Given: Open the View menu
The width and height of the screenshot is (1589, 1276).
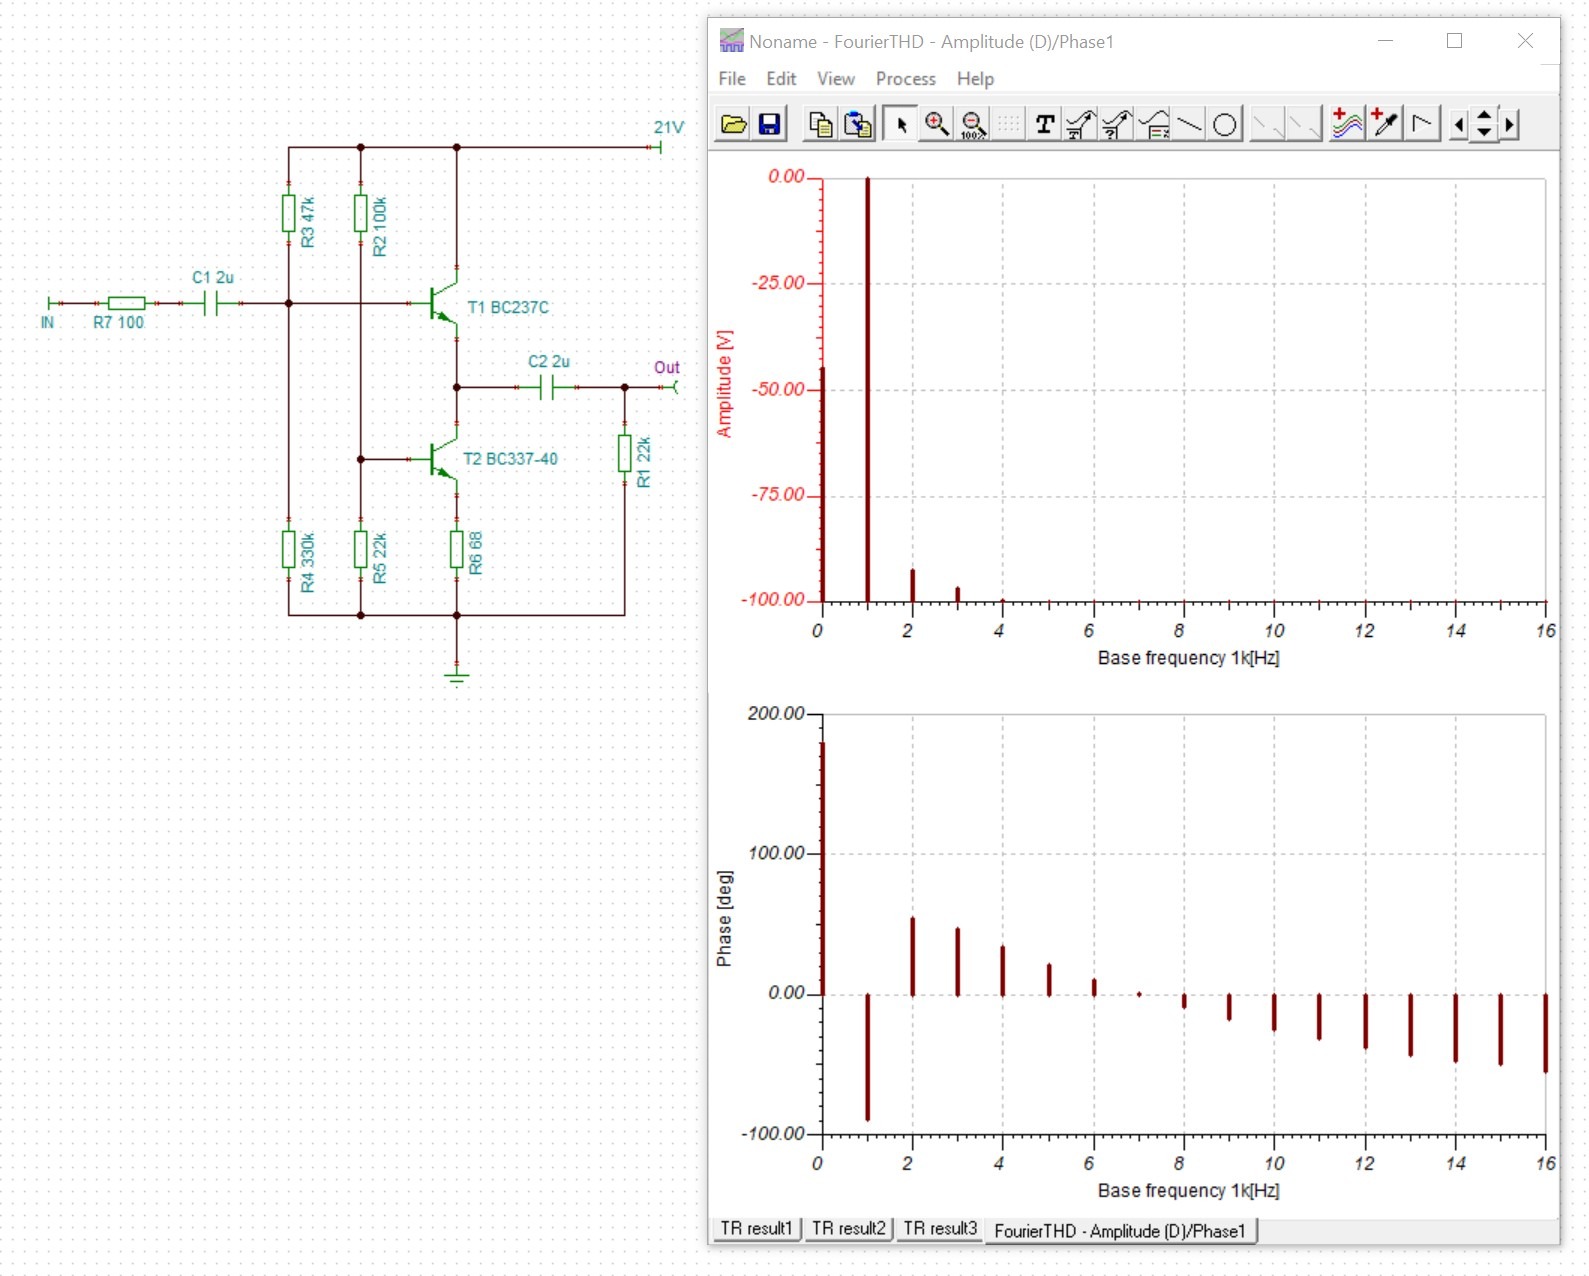Looking at the screenshot, I should (x=835, y=78).
